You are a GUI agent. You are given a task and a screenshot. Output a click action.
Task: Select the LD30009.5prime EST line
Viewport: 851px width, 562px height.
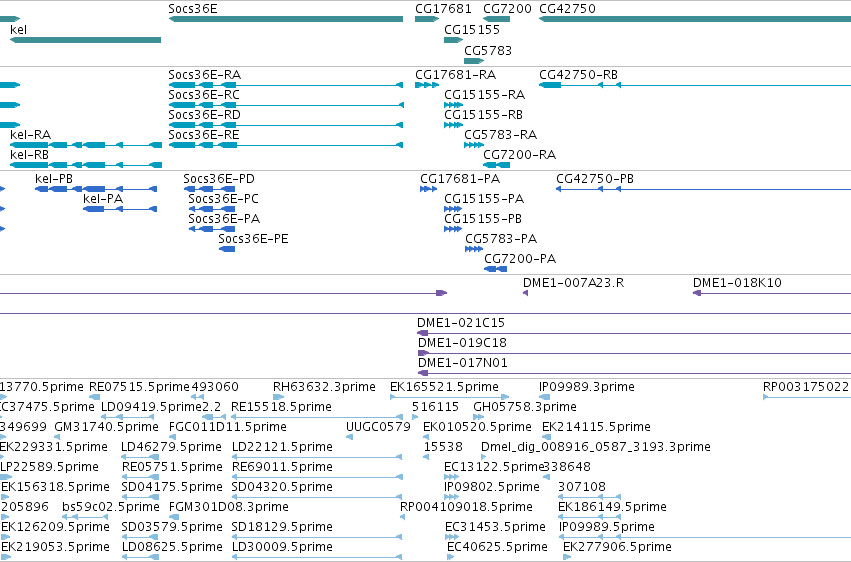pos(317,557)
